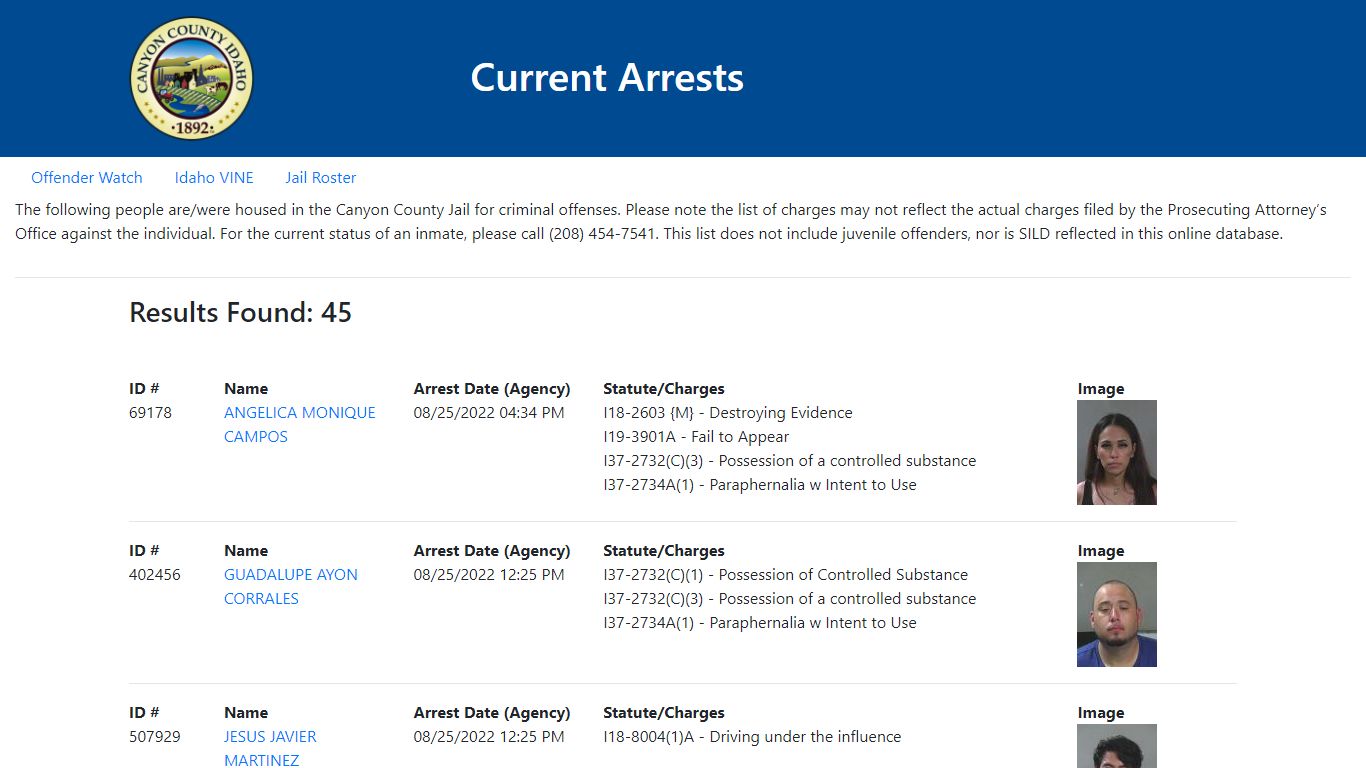This screenshot has width=1366, height=768.
Task: Select I37-2732(C)(1) Possession of Controlled Substance charge
Action: (786, 575)
